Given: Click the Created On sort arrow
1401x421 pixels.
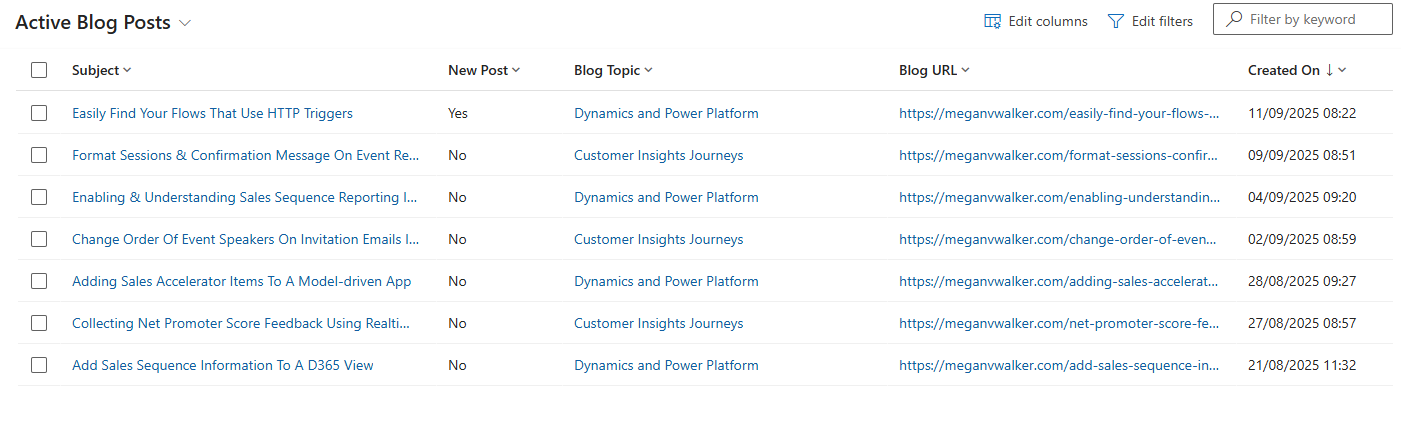Looking at the screenshot, I should 1329,70.
